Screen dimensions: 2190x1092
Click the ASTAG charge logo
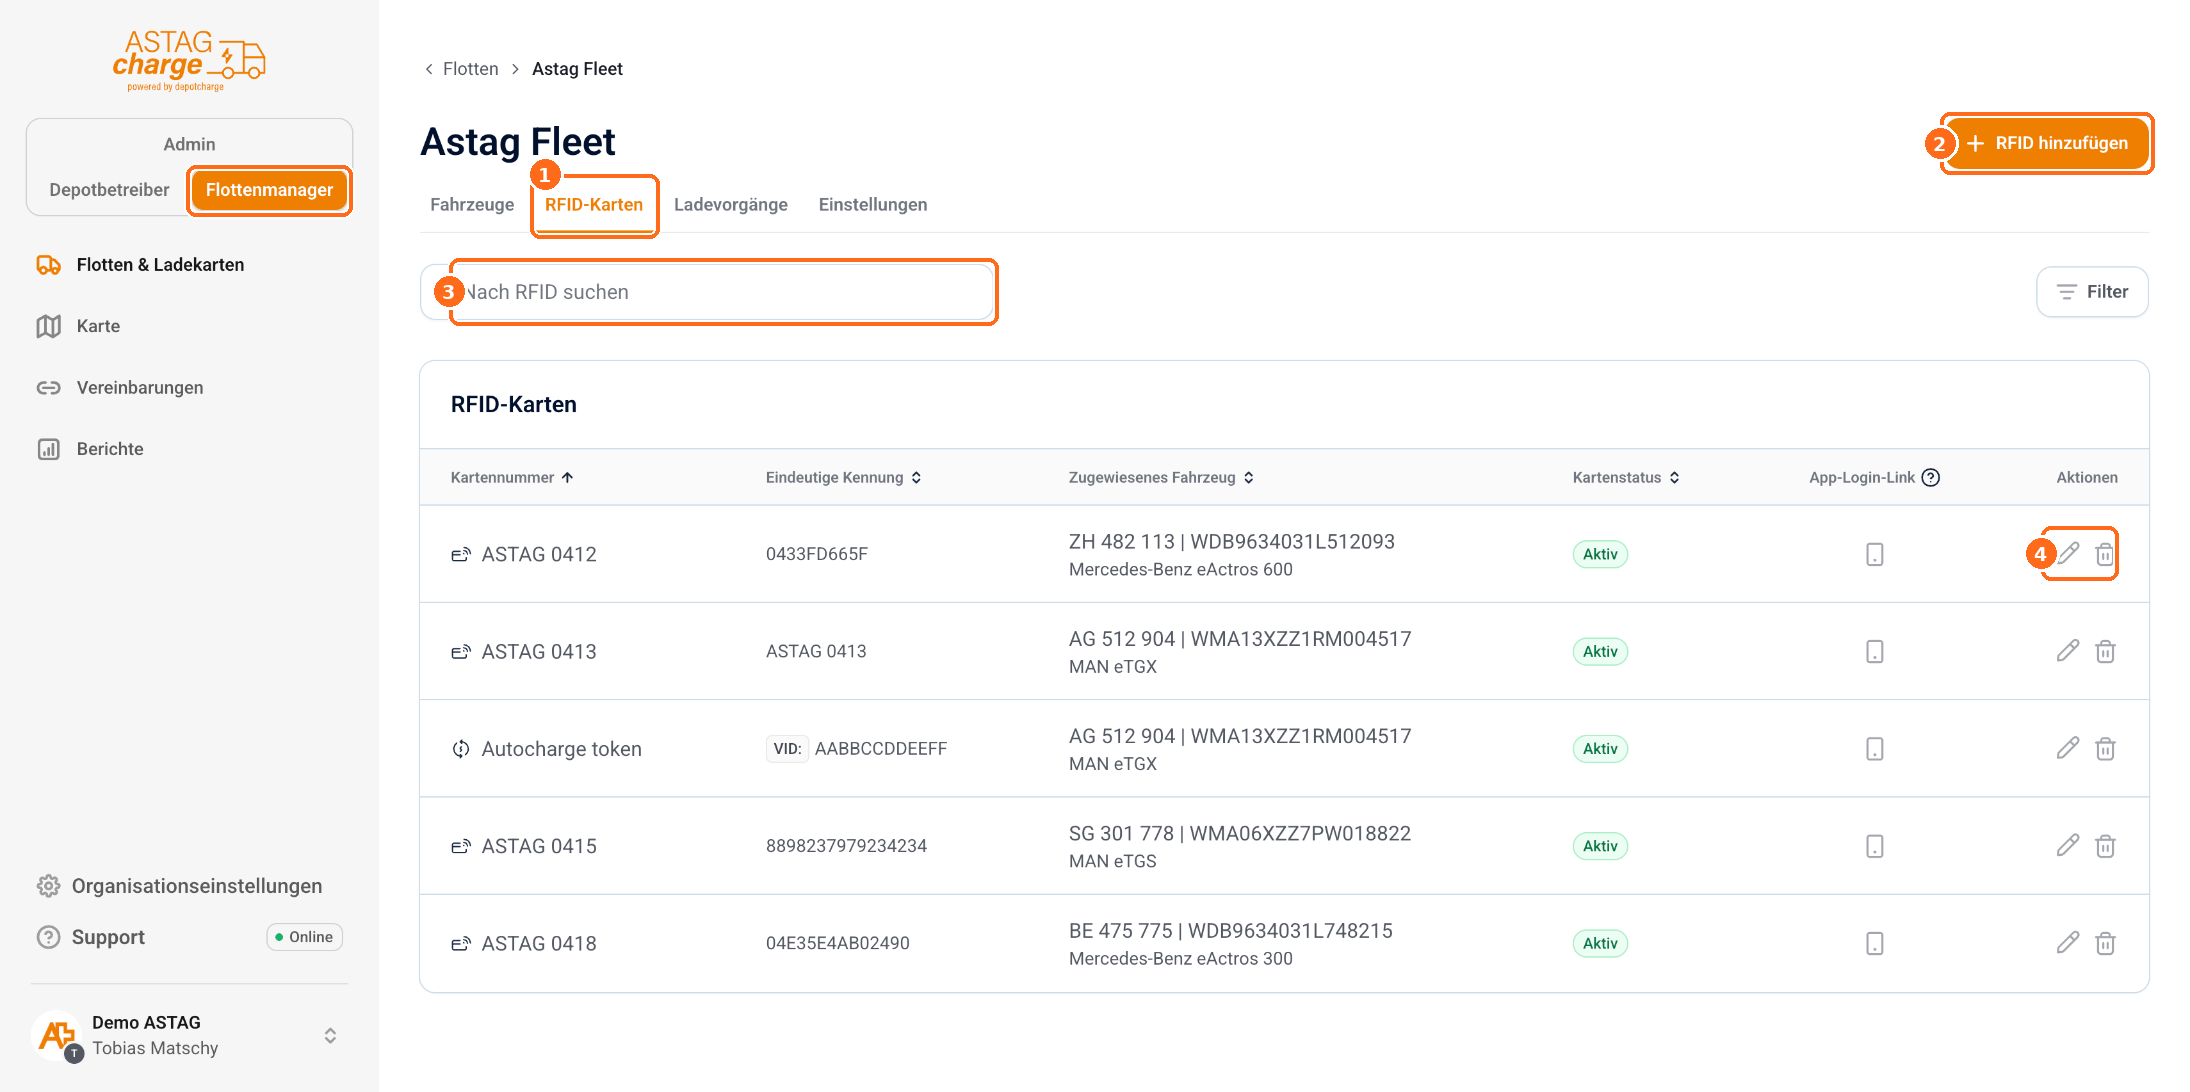[x=189, y=61]
